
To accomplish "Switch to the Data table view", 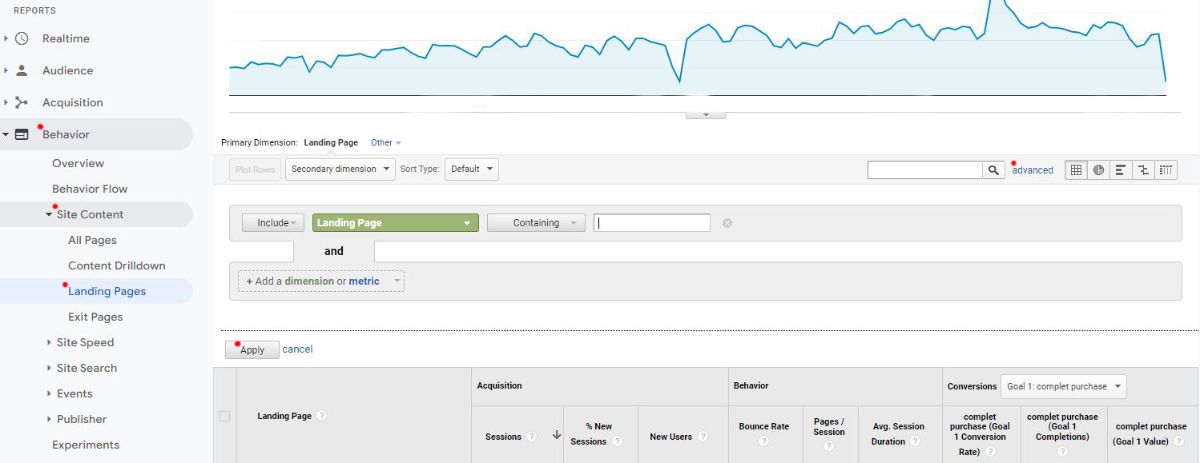I will coord(1076,170).
